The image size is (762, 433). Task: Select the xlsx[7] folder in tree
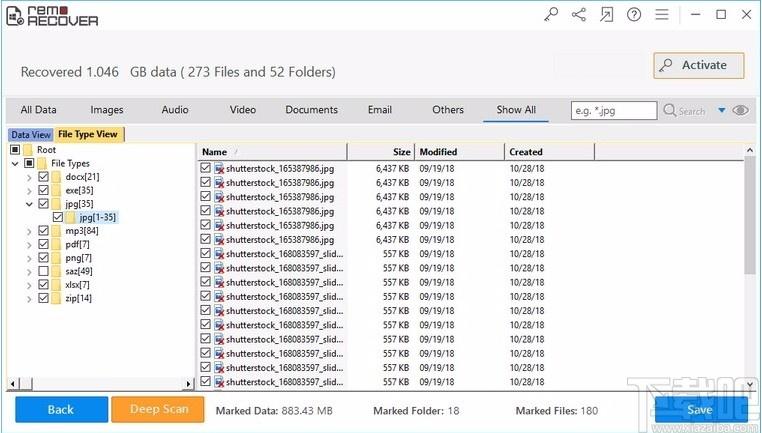78,285
